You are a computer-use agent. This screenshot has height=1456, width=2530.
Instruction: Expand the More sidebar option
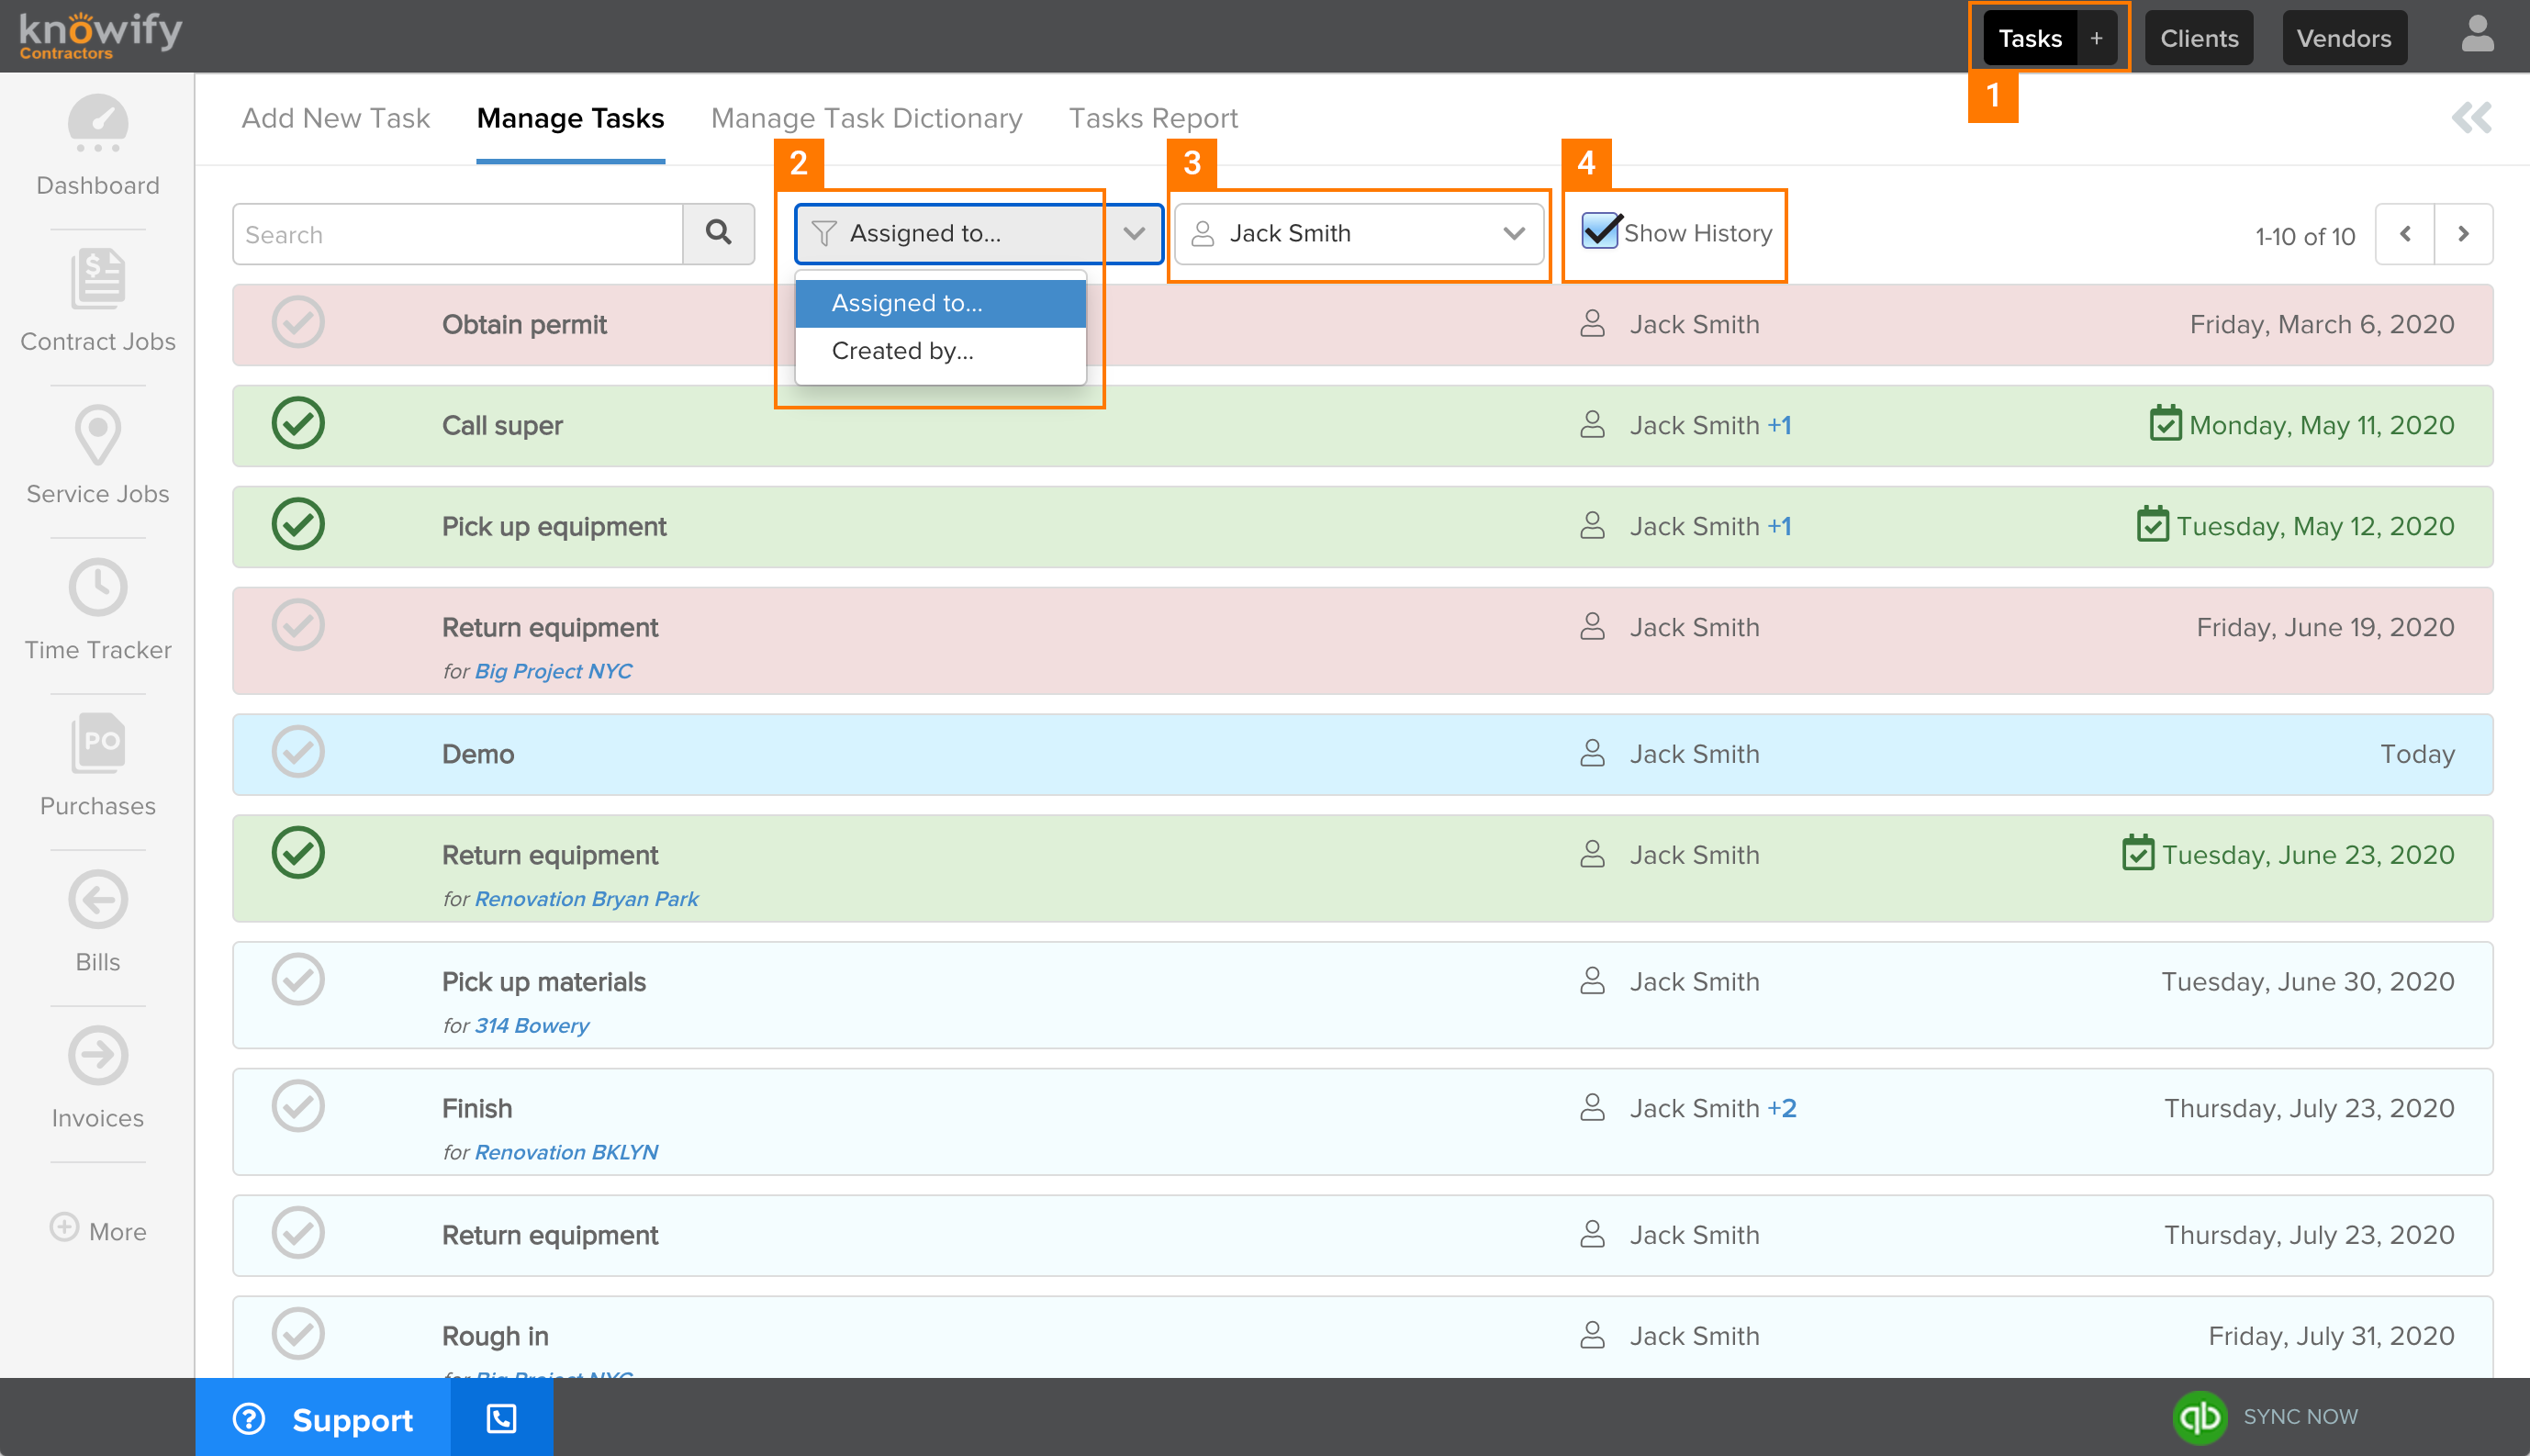point(98,1230)
